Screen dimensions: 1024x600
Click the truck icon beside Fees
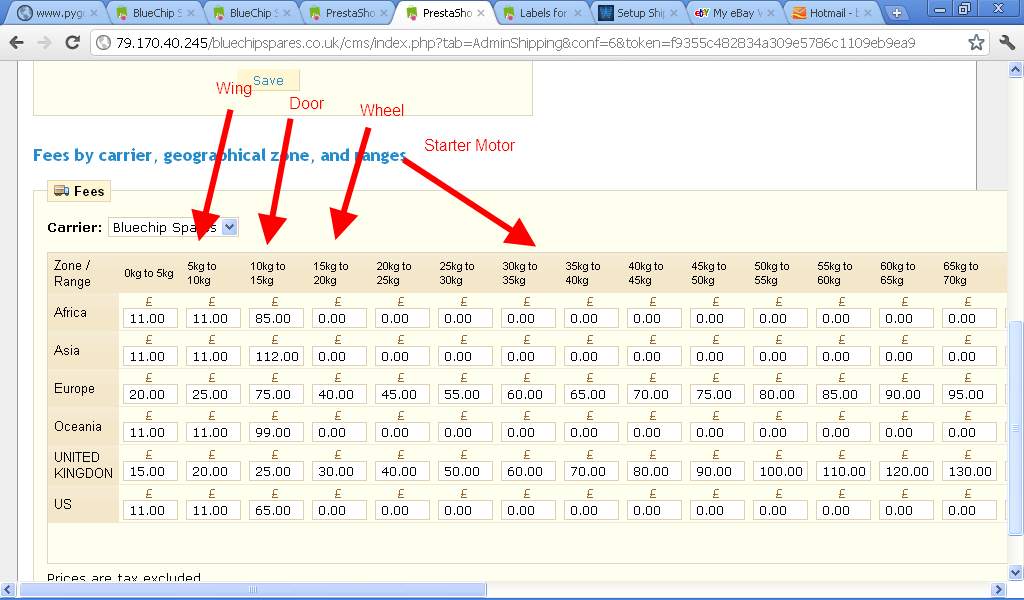62,191
